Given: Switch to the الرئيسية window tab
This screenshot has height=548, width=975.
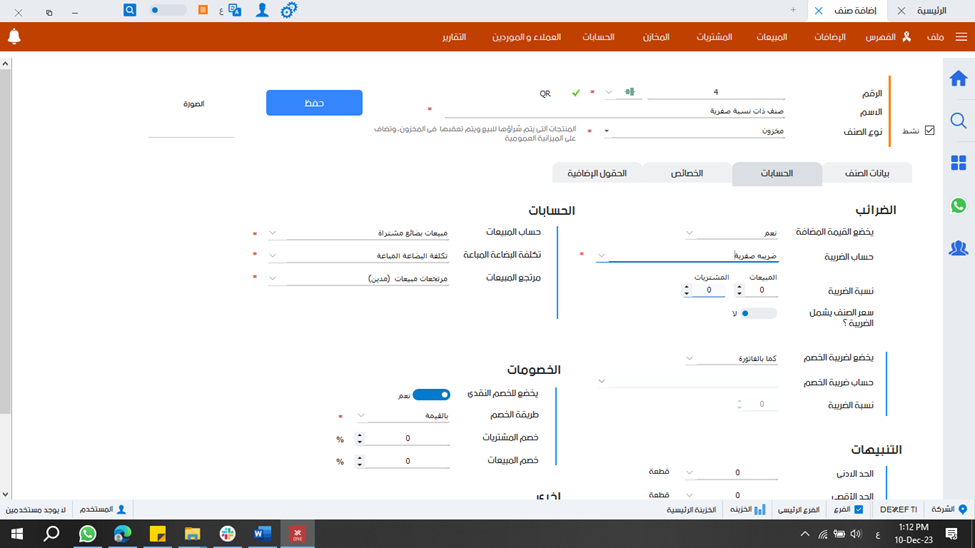Looking at the screenshot, I should (x=931, y=11).
